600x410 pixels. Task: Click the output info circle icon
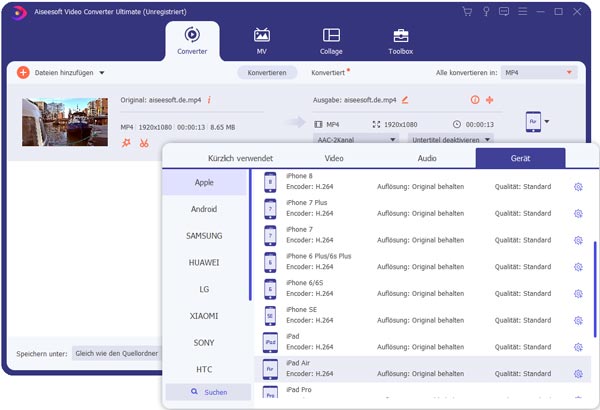pyautogui.click(x=475, y=100)
